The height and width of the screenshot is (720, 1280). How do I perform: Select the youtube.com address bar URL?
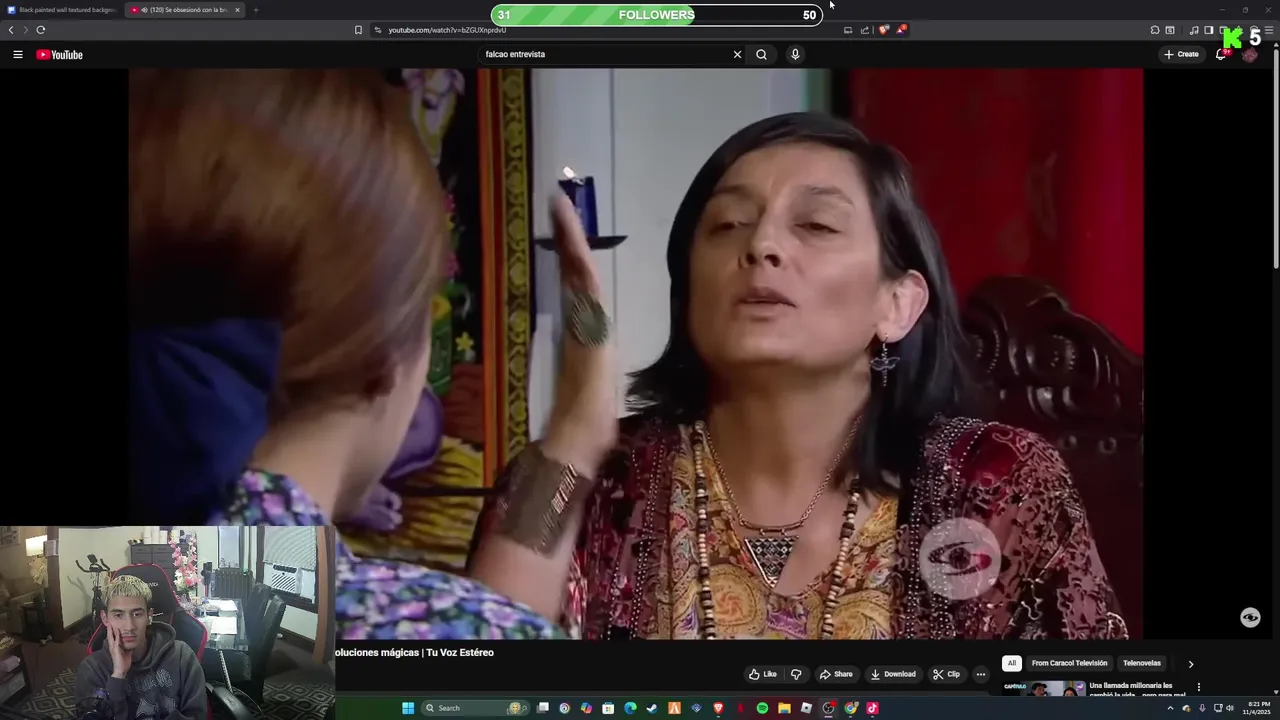pos(447,30)
